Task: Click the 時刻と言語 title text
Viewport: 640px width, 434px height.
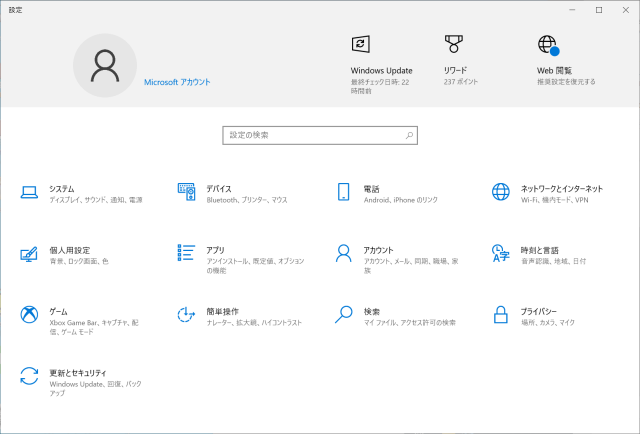Action: click(x=540, y=250)
